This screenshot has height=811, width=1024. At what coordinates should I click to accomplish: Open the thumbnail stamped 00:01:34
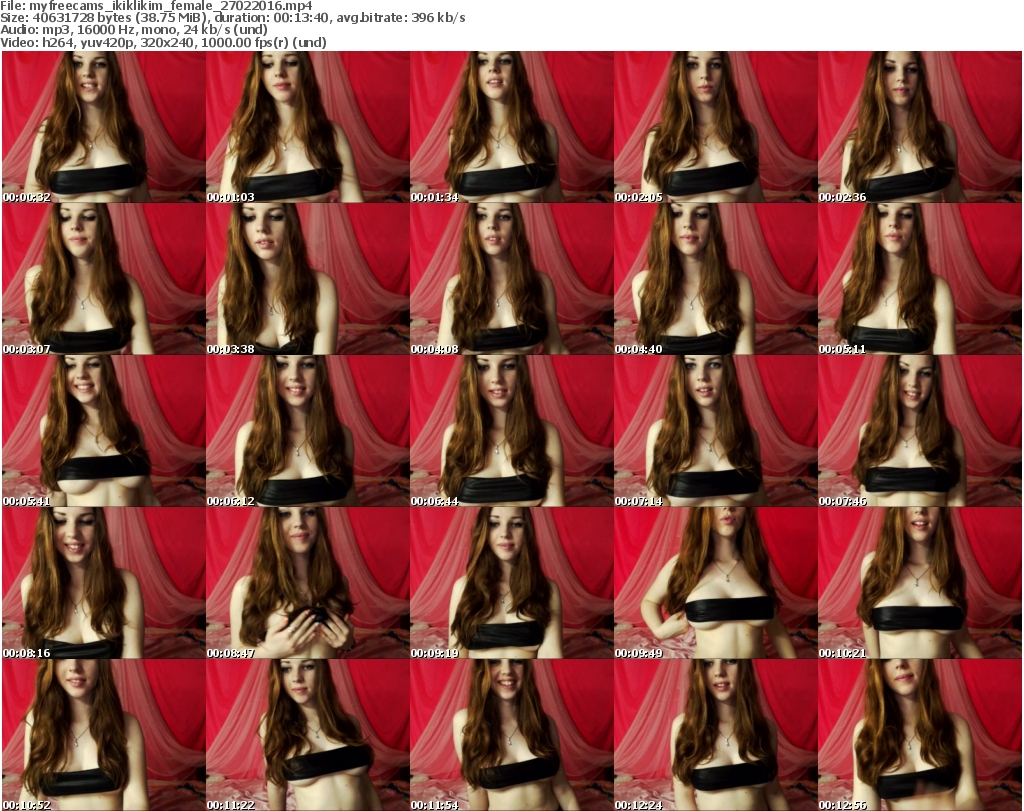coord(511,127)
